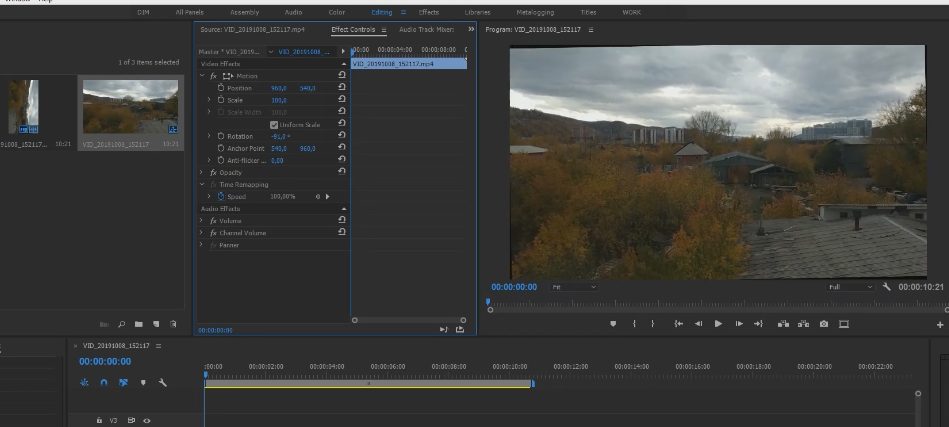Go to In point in Program monitor

[x=678, y=324]
